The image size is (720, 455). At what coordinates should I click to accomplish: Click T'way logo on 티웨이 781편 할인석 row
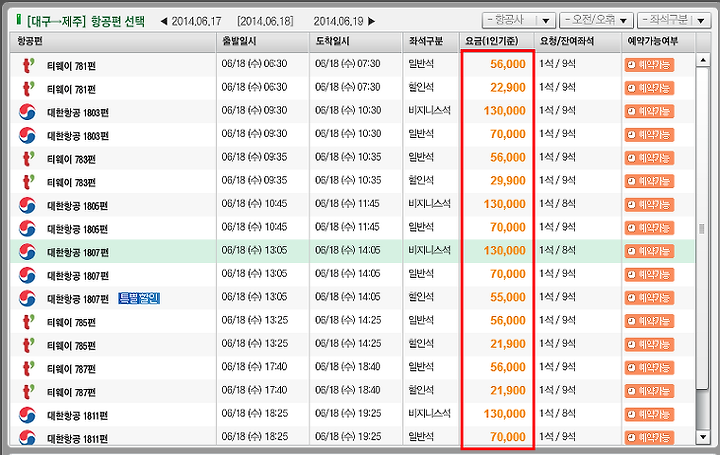coord(28,89)
